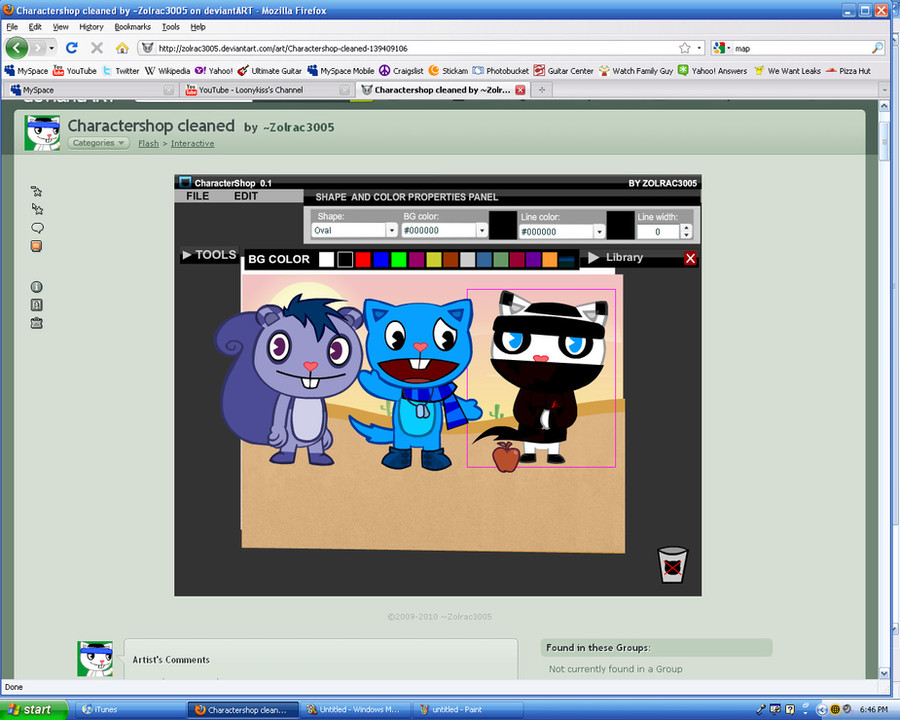Open the Stickam bookmark
Viewport: 900px width, 720px height.
coord(448,71)
